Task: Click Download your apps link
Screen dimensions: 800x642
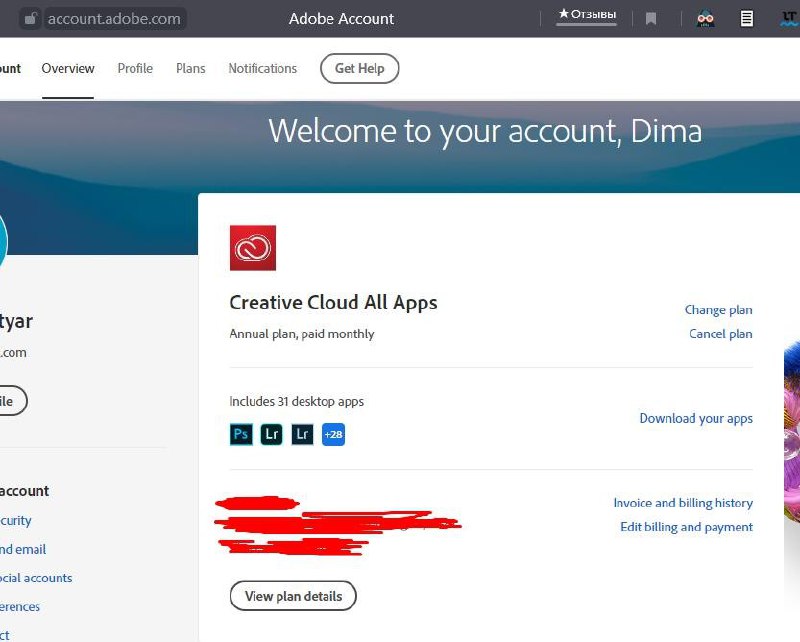Action: pyautogui.click(x=696, y=418)
